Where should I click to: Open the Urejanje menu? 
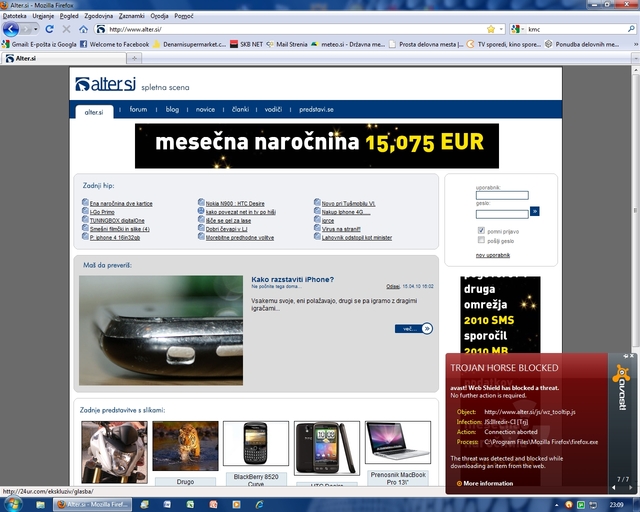(43, 16)
